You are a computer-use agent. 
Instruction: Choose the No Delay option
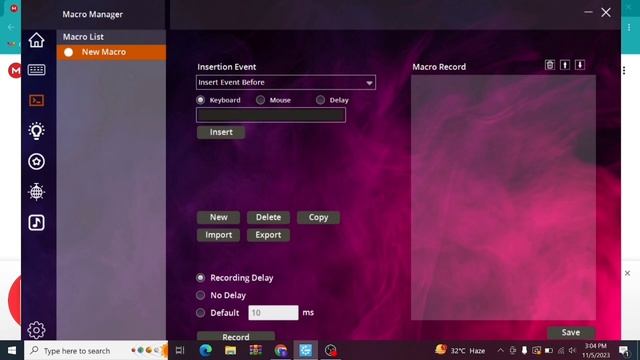click(200, 295)
